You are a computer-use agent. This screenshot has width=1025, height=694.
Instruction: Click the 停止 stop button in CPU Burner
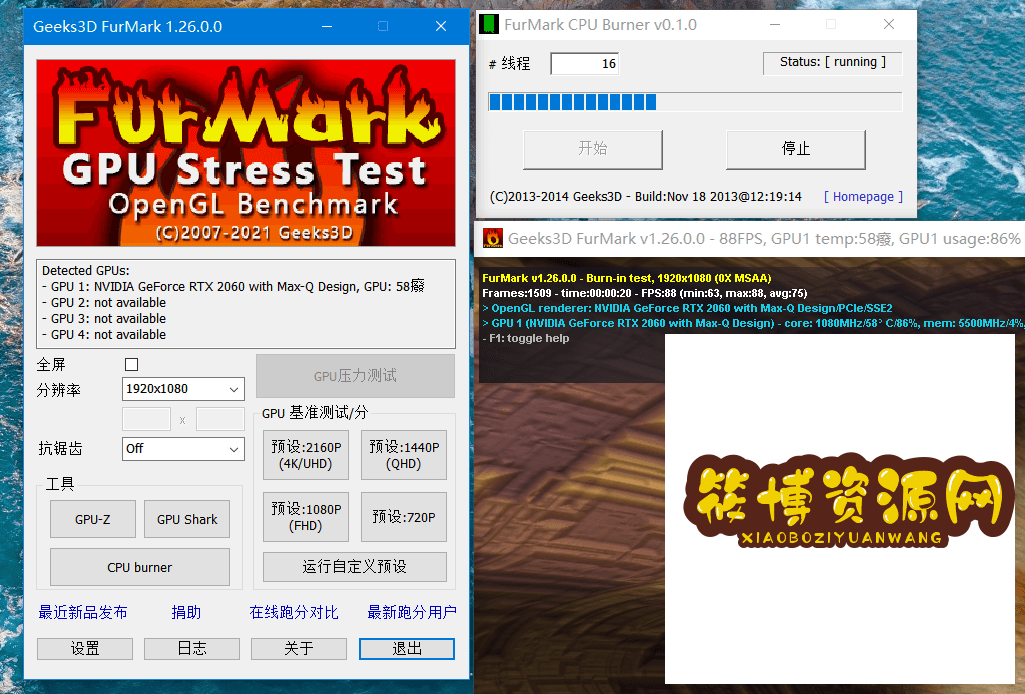pos(796,149)
